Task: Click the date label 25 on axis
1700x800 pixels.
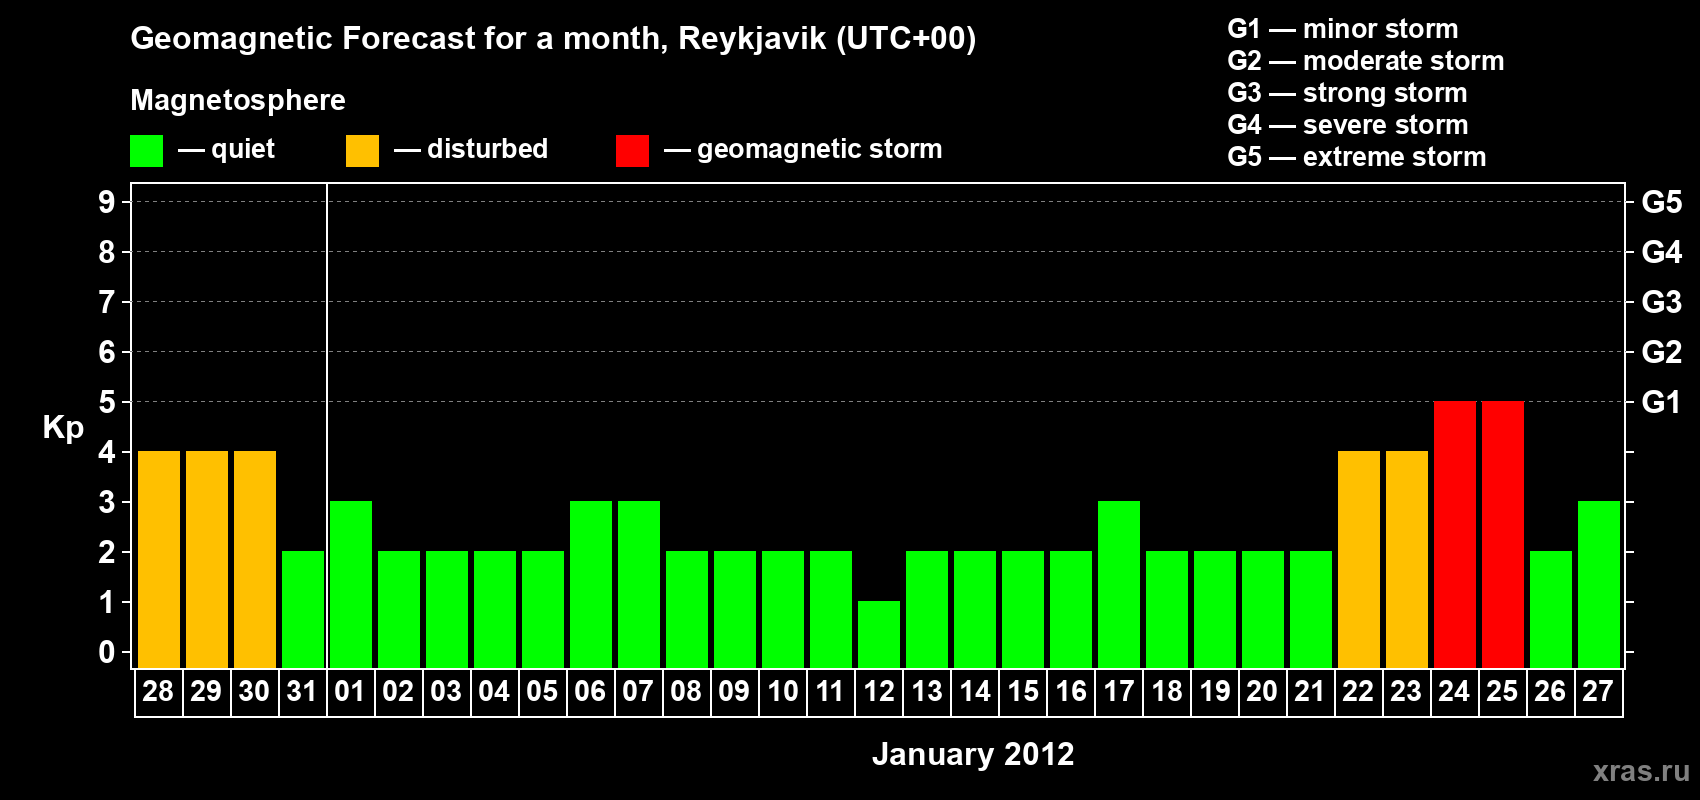Action: [x=1502, y=691]
